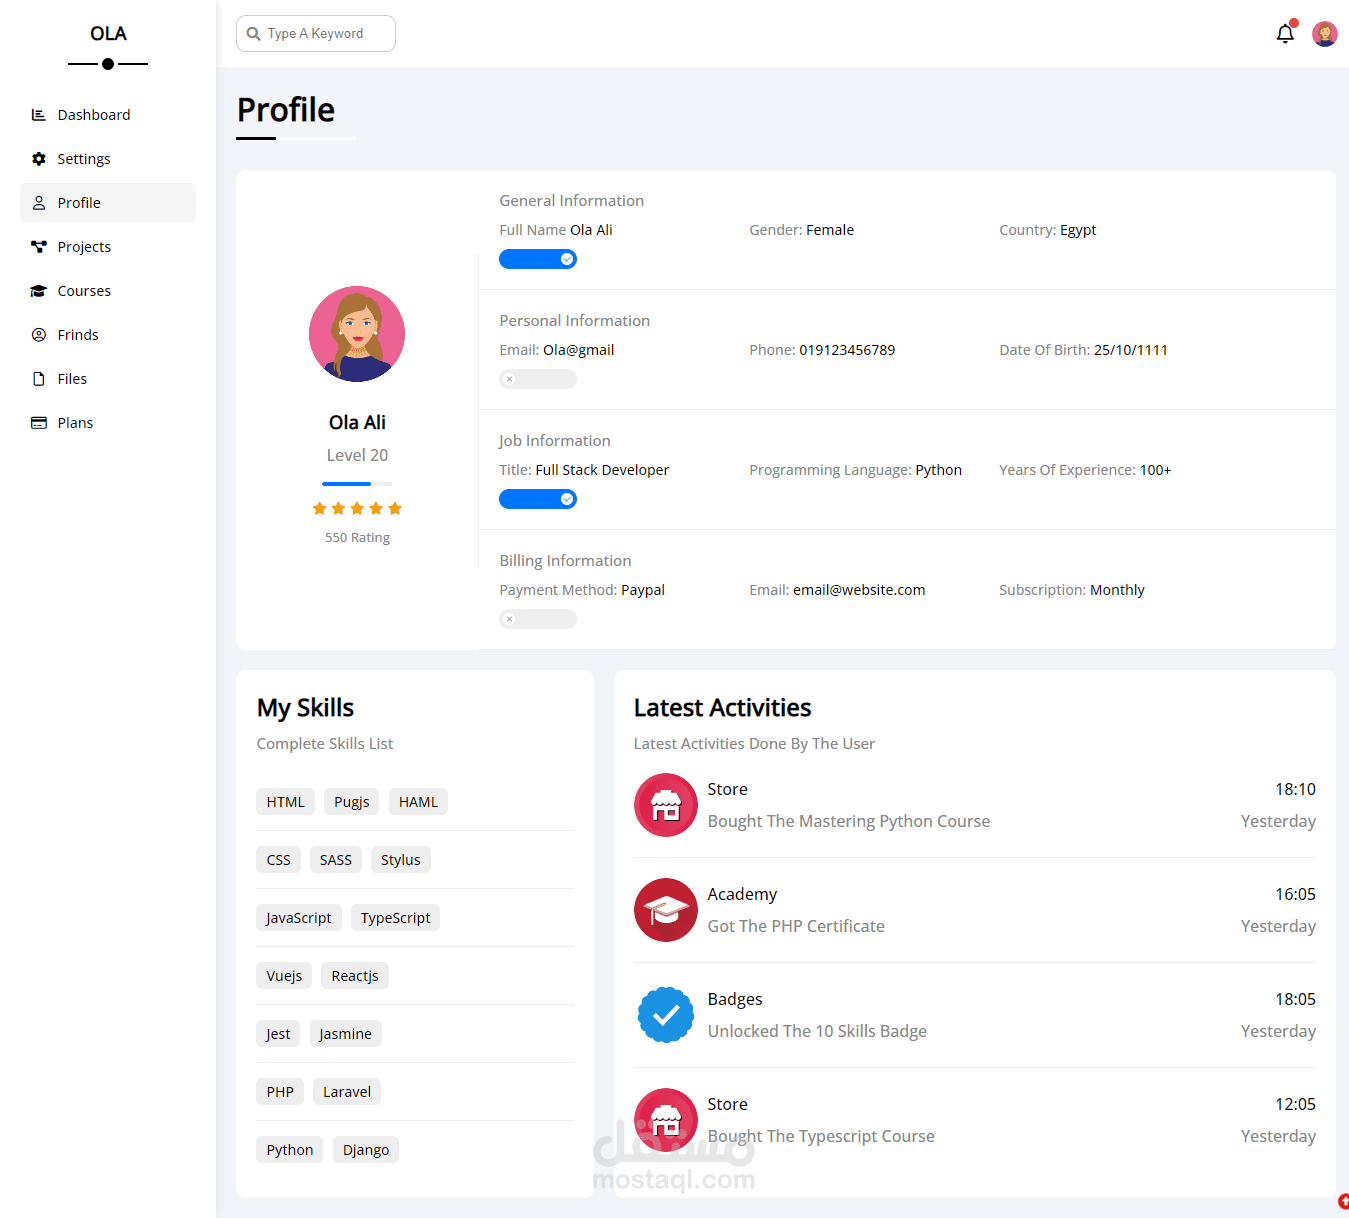Click the Store icon for Typescript Course
This screenshot has height=1218, width=1349.
666,1120
